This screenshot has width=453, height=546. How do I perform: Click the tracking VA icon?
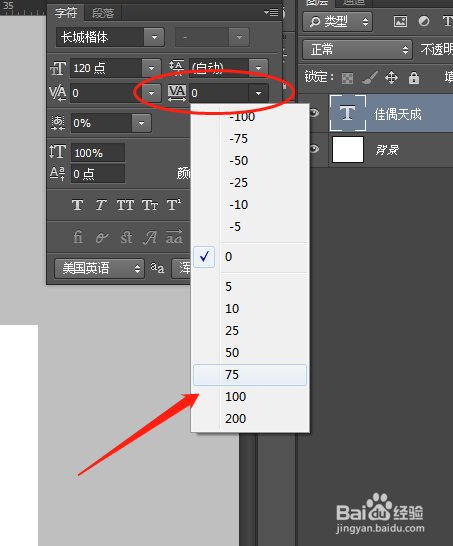coord(177,93)
